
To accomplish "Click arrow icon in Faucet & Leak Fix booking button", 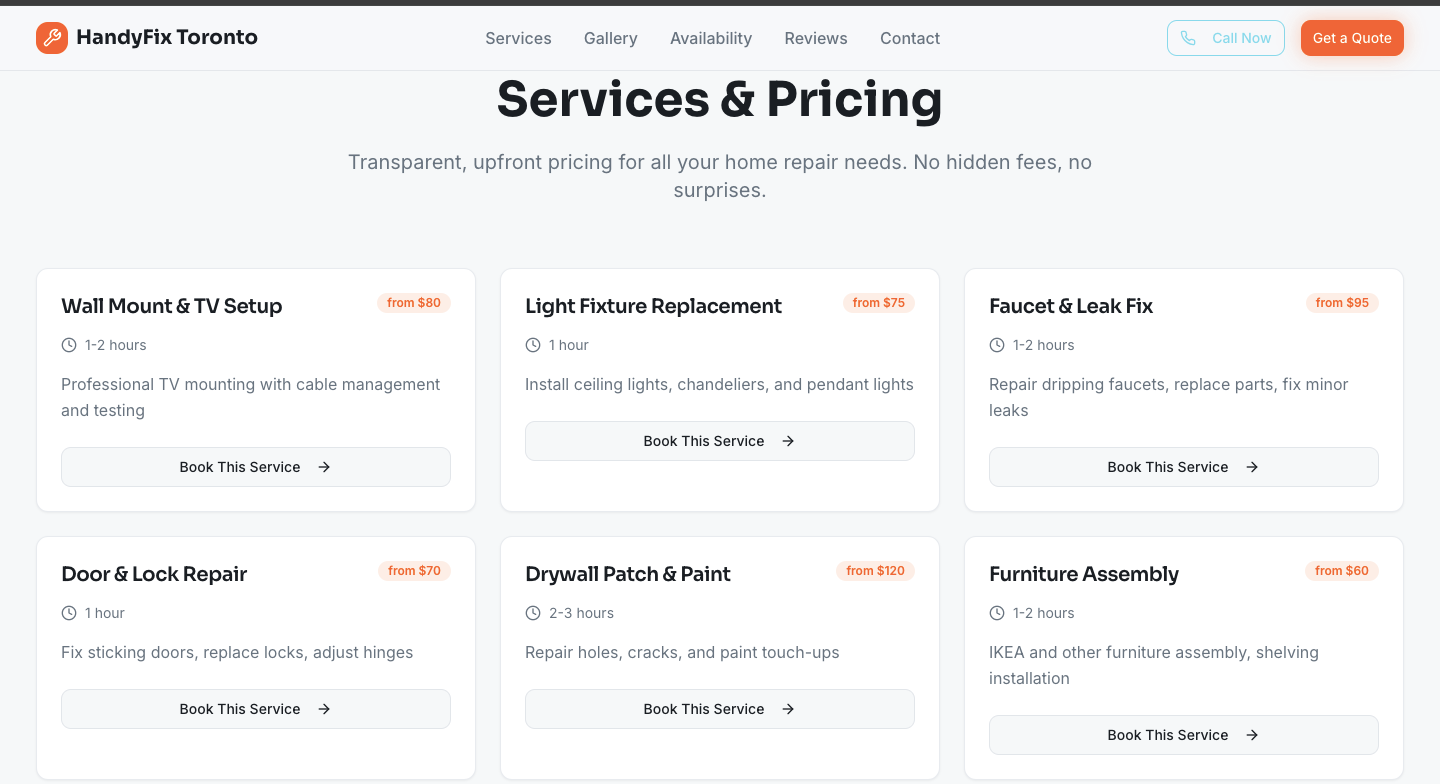I will tap(1252, 467).
